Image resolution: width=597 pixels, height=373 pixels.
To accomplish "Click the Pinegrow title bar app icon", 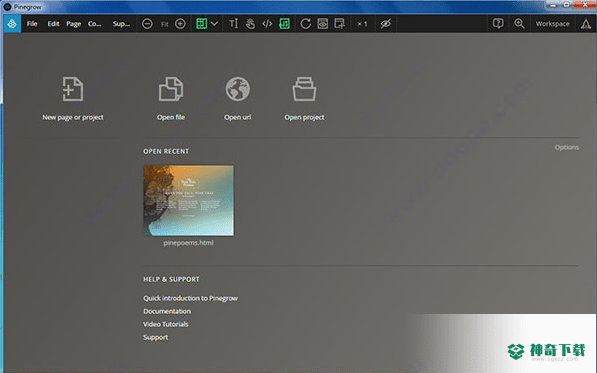I will click(7, 6).
